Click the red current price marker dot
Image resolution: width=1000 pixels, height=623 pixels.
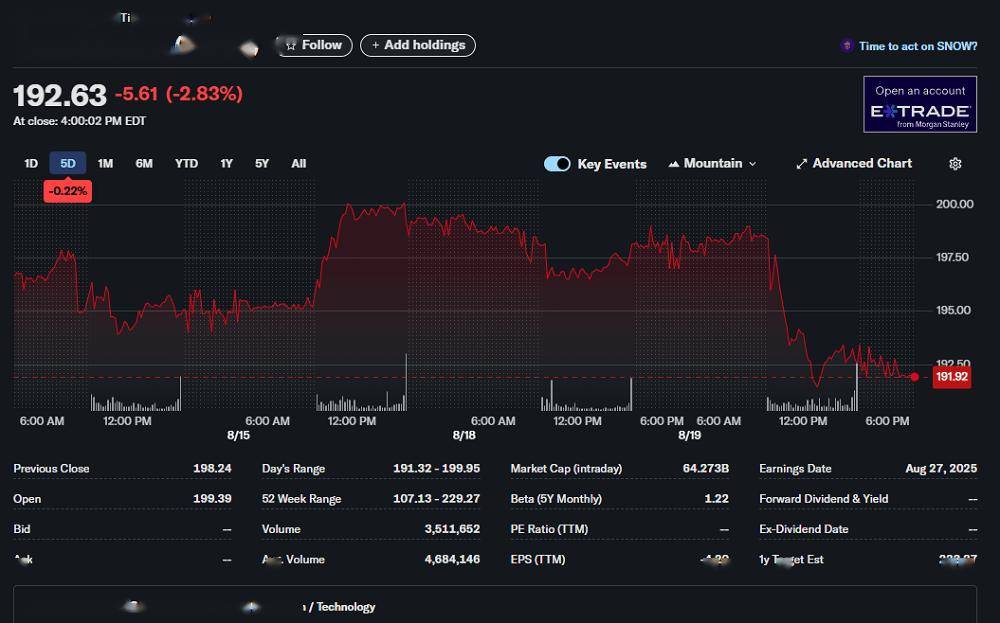tap(915, 377)
